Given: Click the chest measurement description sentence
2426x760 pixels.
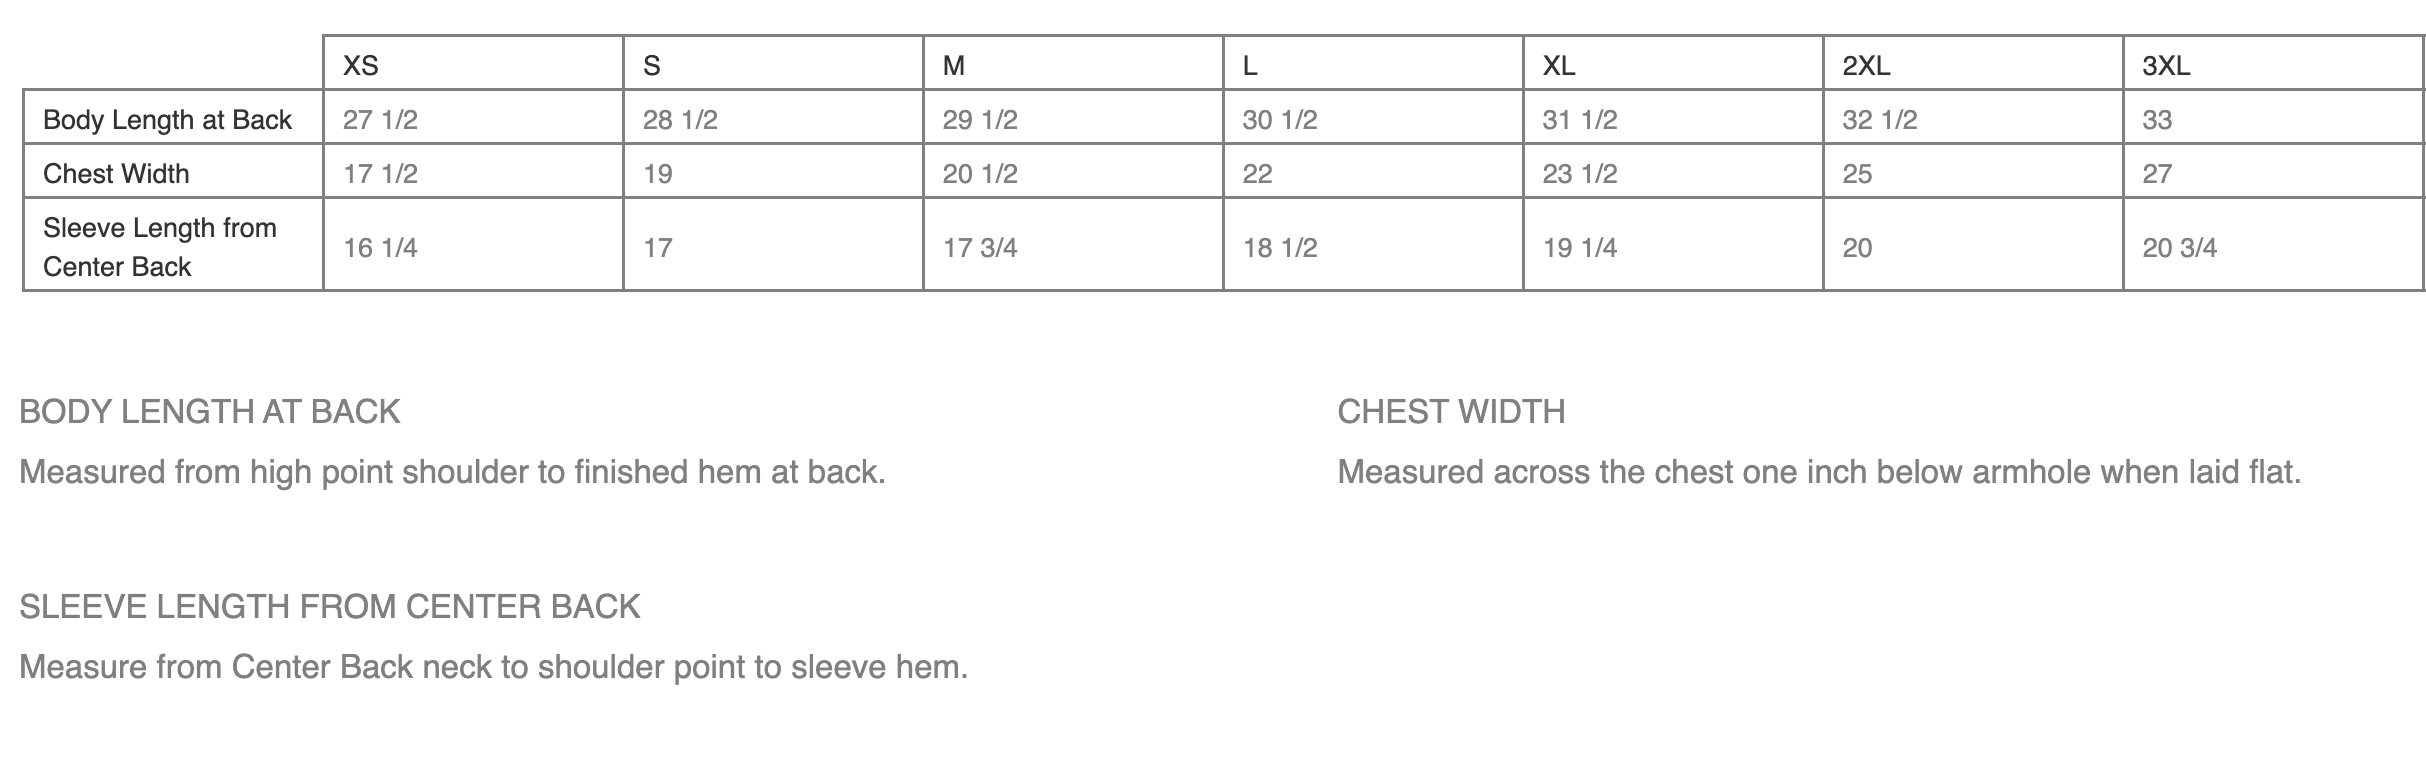Looking at the screenshot, I should pos(1820,472).
